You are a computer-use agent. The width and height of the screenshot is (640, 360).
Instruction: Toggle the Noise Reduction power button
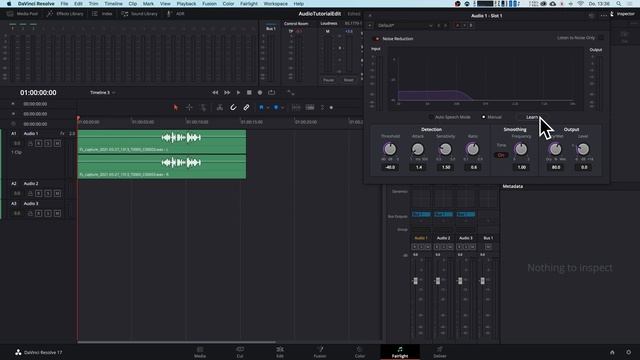pos(376,39)
